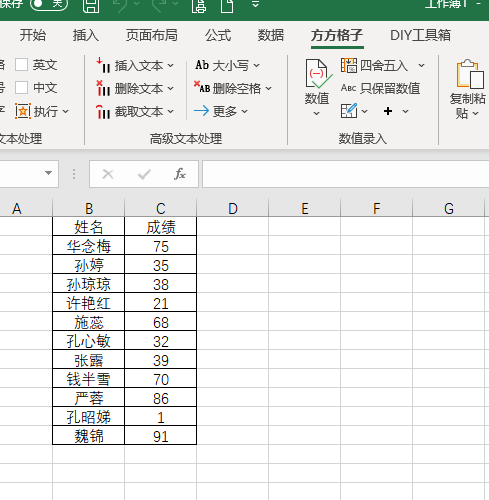The image size is (489, 500).
Task: Select the cell containing 钱半雪
Action: 89,379
